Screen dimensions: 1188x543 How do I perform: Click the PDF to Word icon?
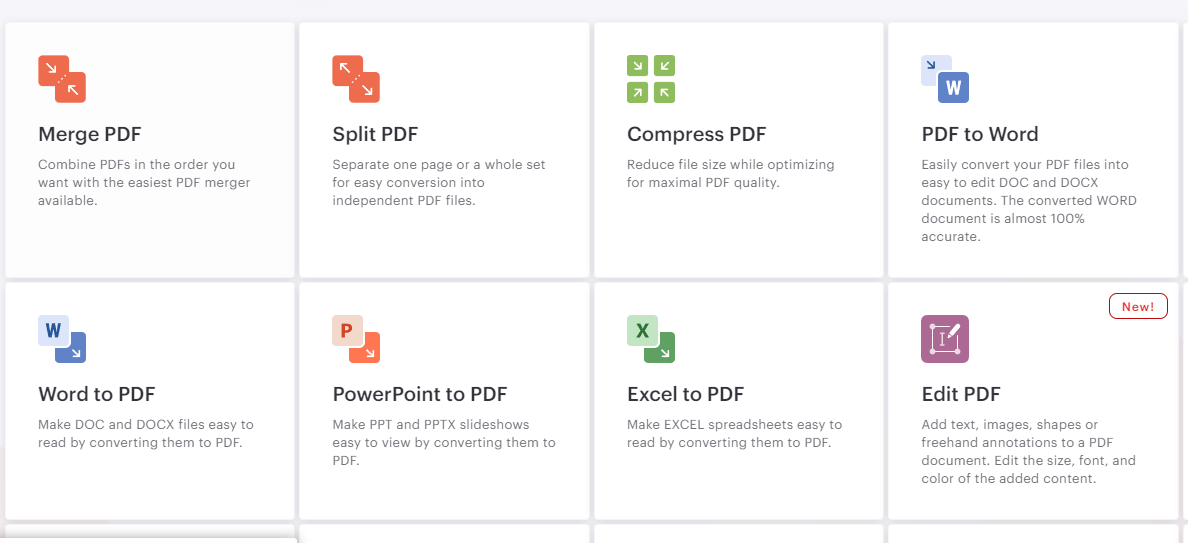coord(945,79)
